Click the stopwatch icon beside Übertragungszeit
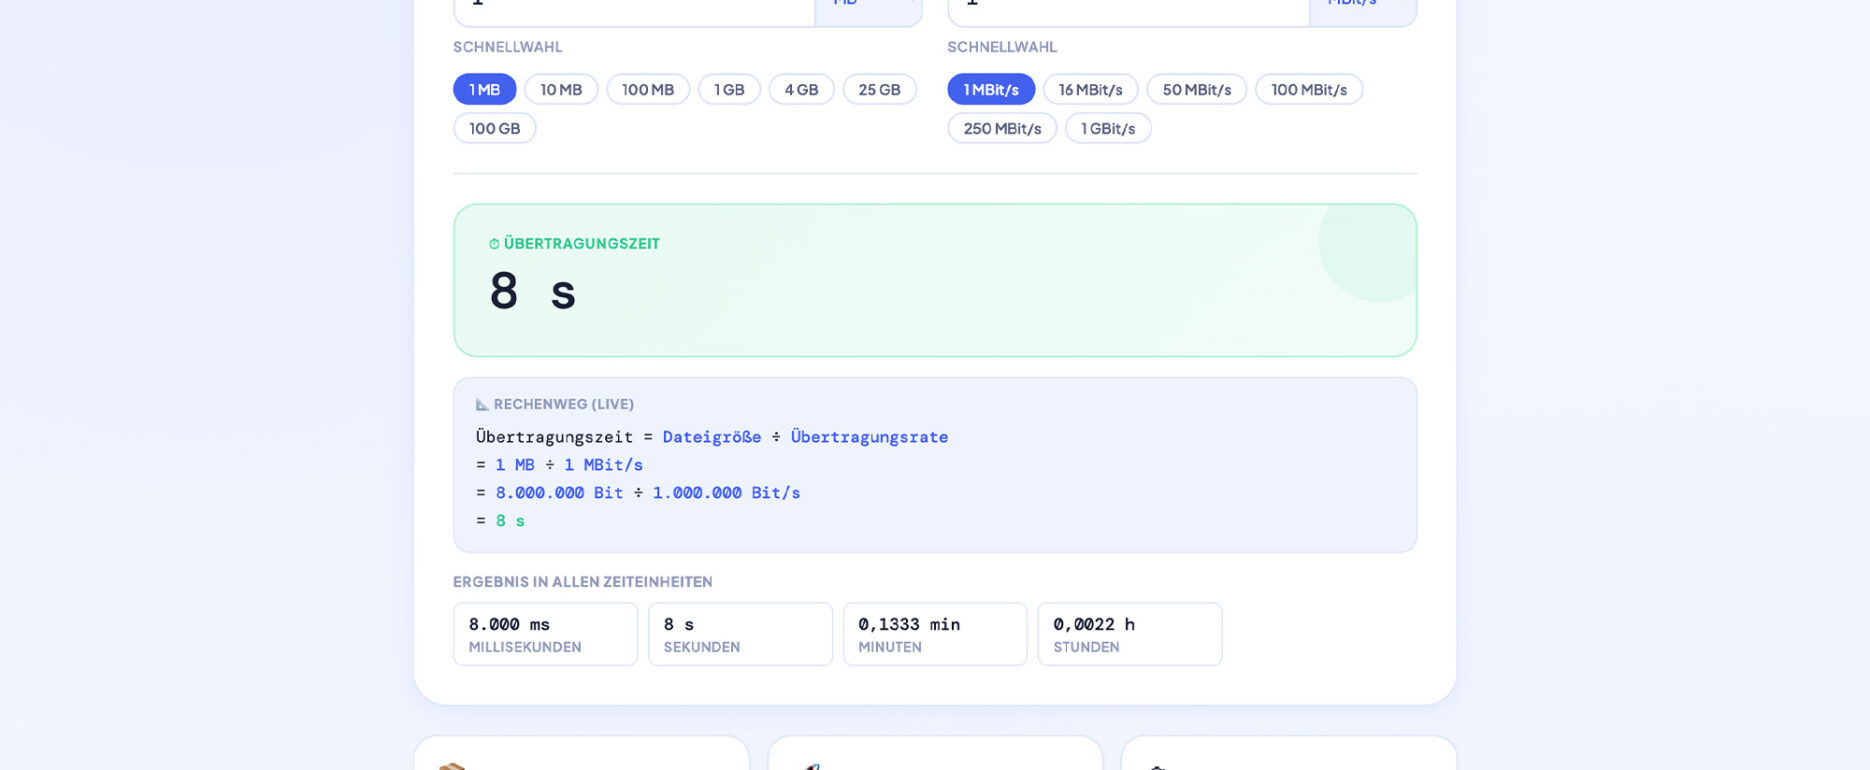Viewport: 1870px width, 770px height. [x=494, y=244]
